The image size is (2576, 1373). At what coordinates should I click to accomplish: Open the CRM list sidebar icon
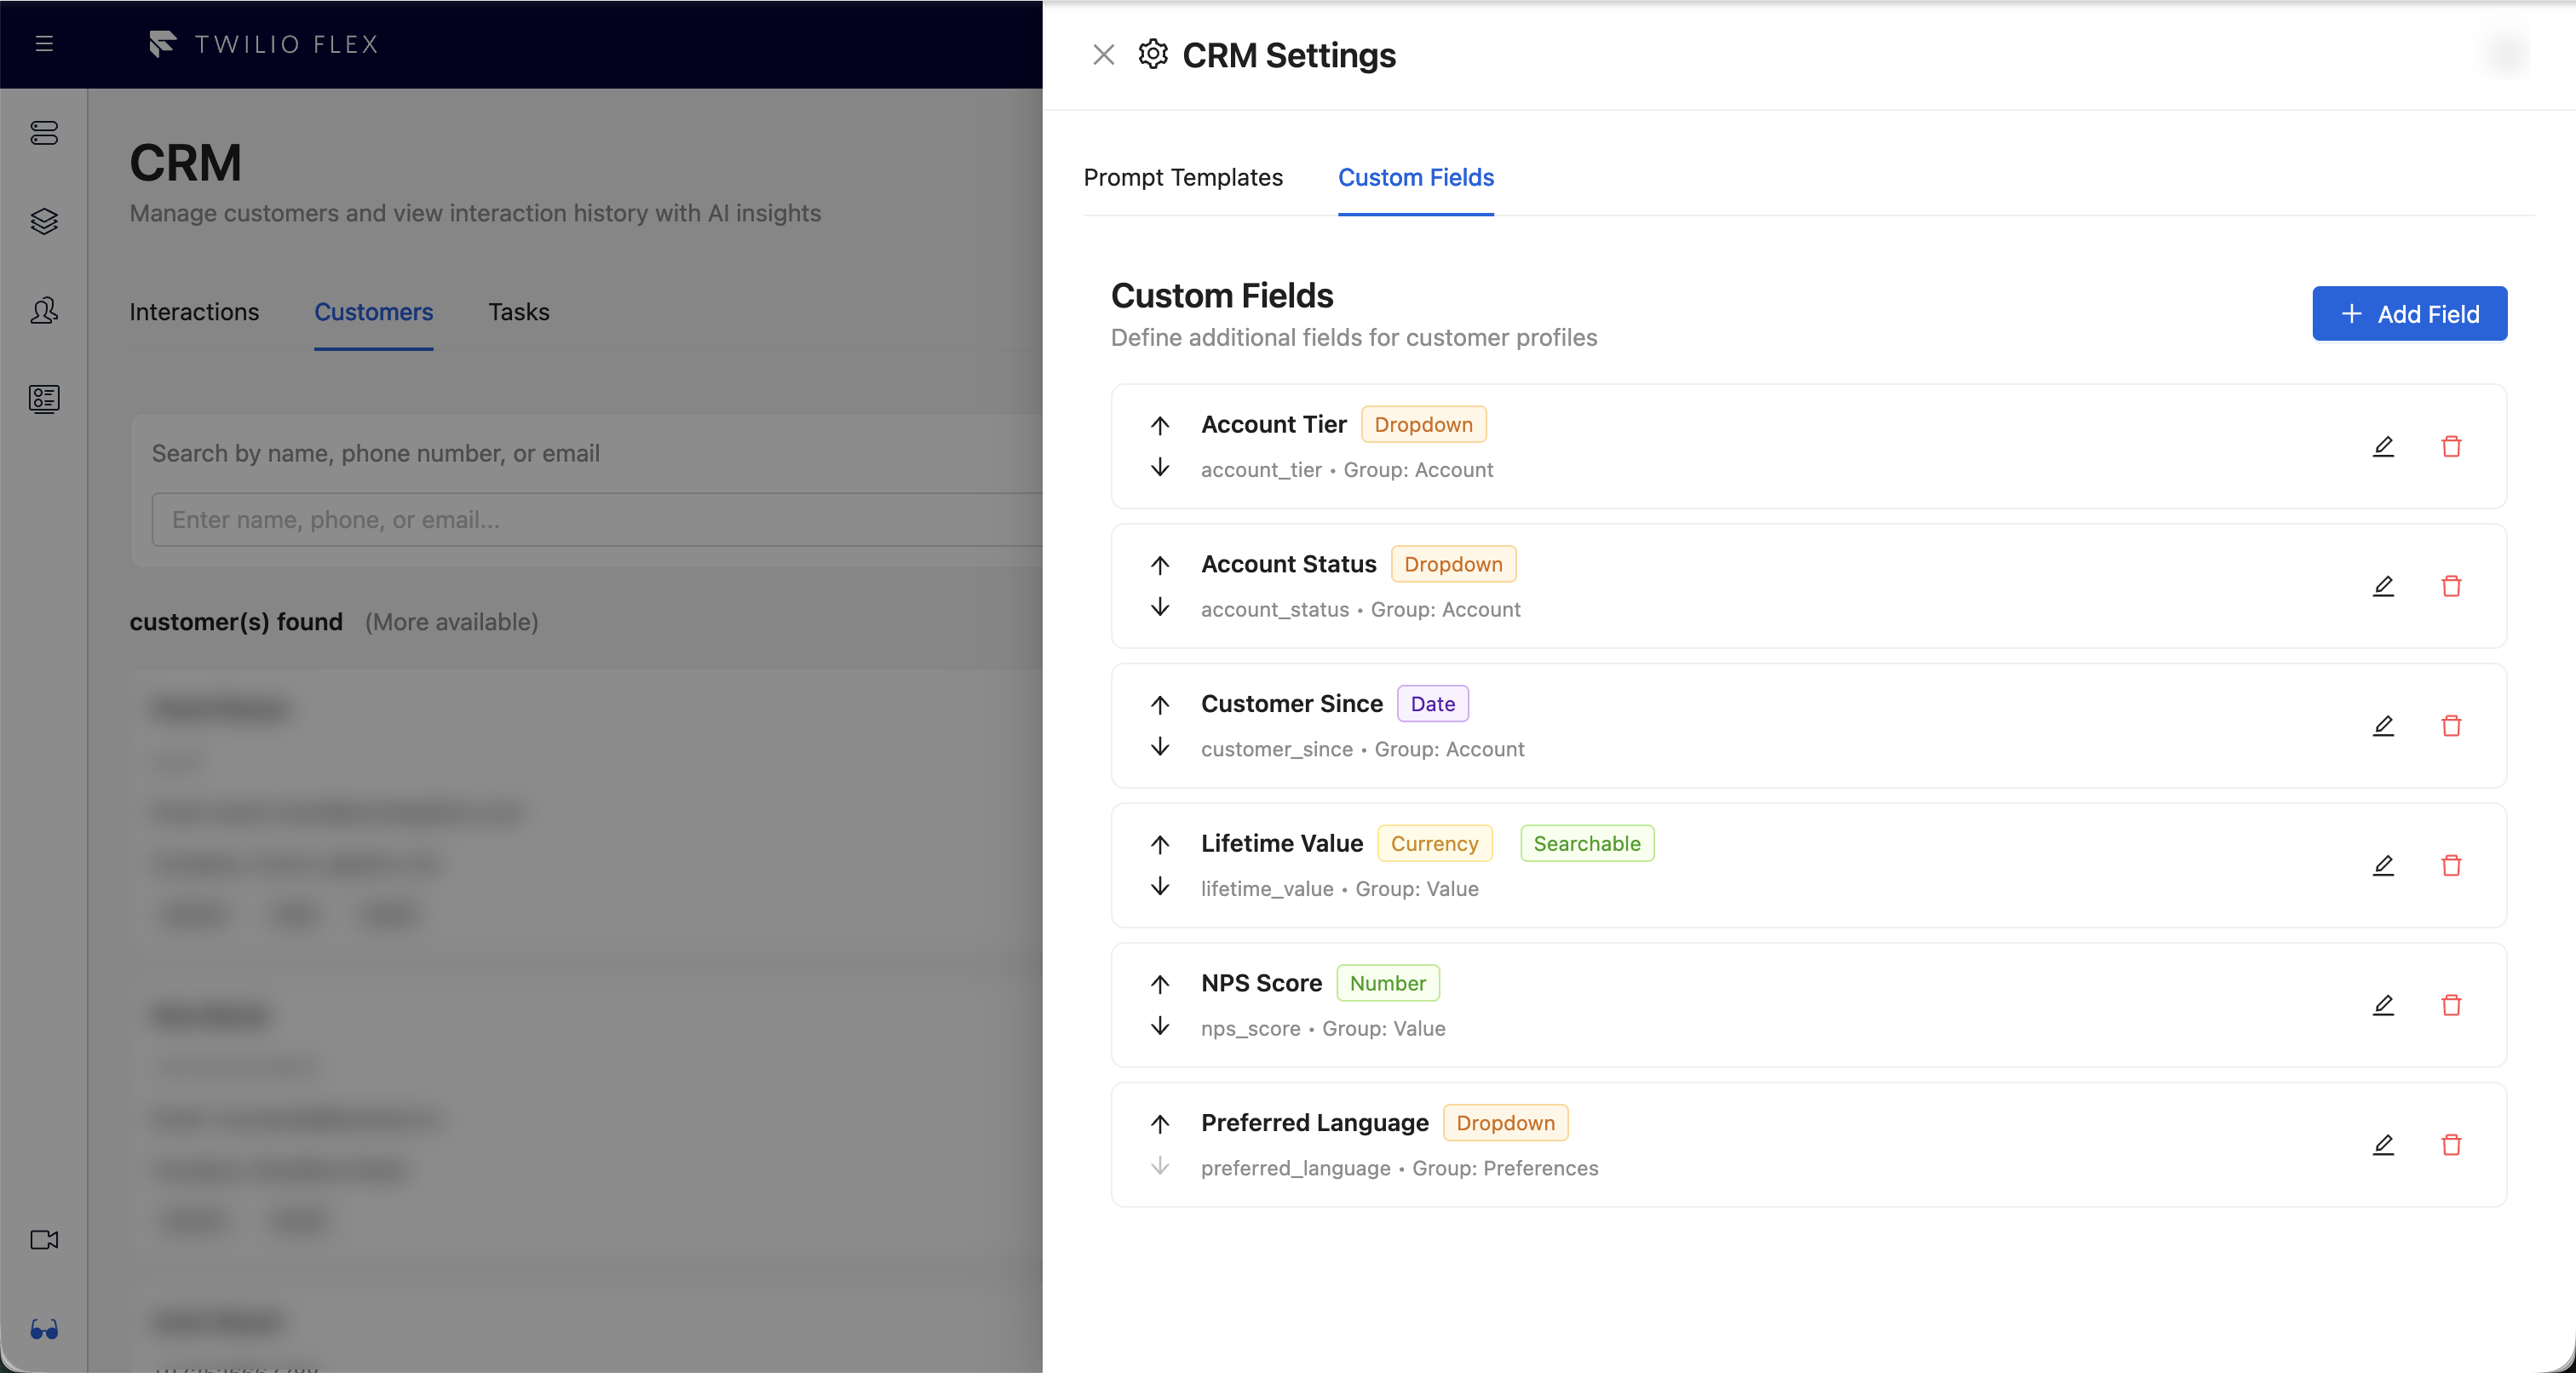44,399
